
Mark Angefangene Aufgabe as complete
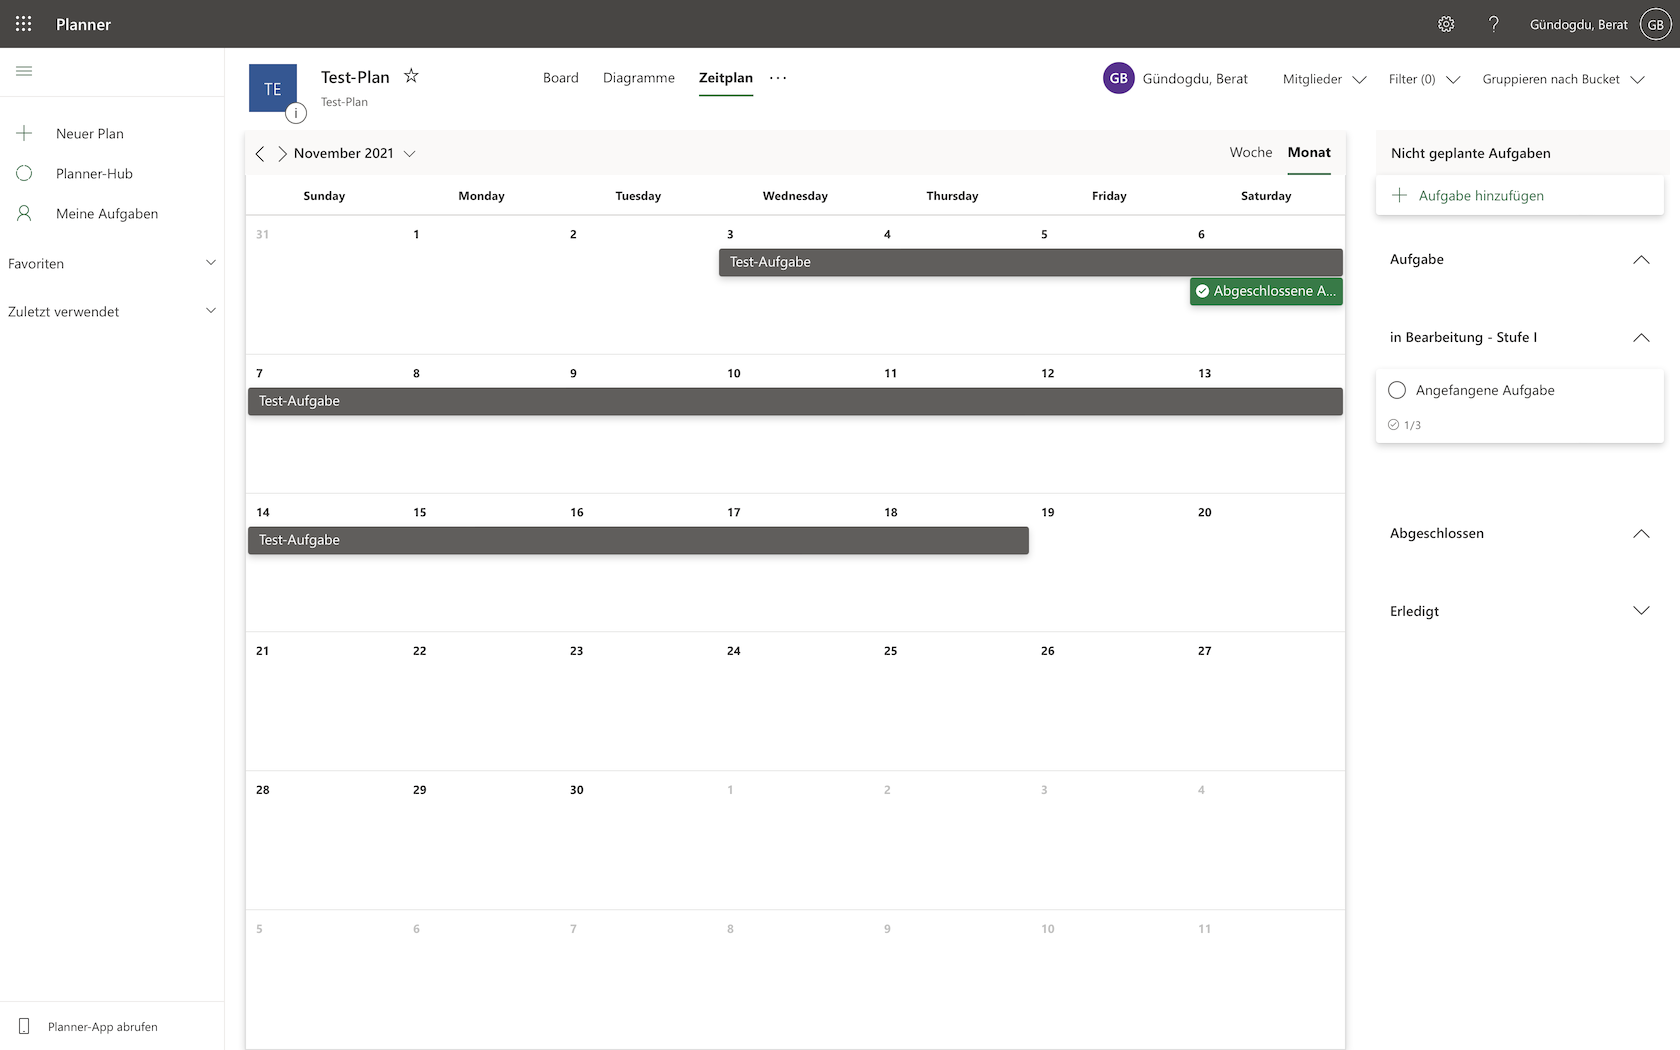[x=1397, y=390]
